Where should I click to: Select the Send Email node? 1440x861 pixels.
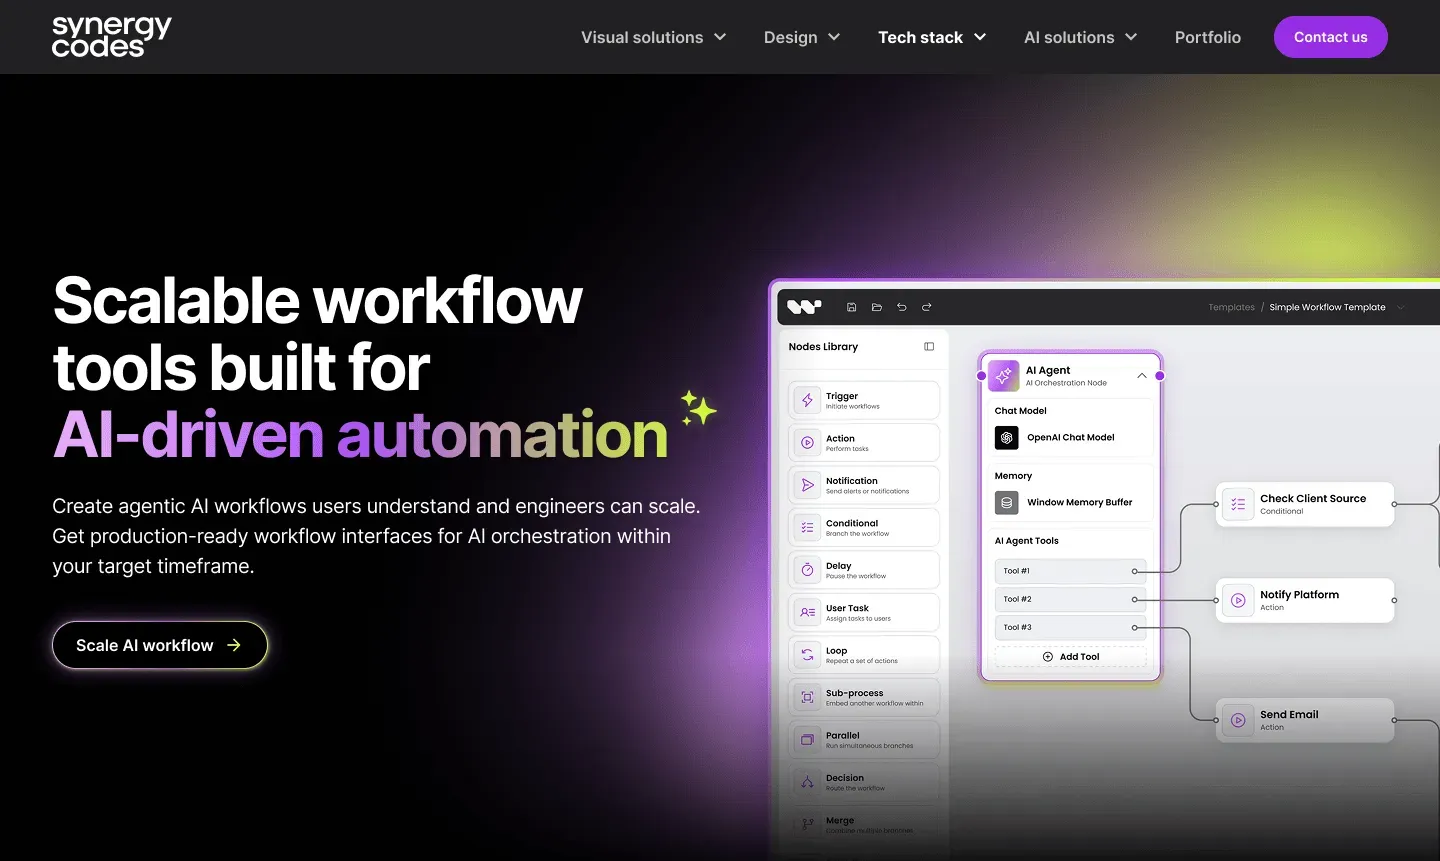(x=1305, y=720)
